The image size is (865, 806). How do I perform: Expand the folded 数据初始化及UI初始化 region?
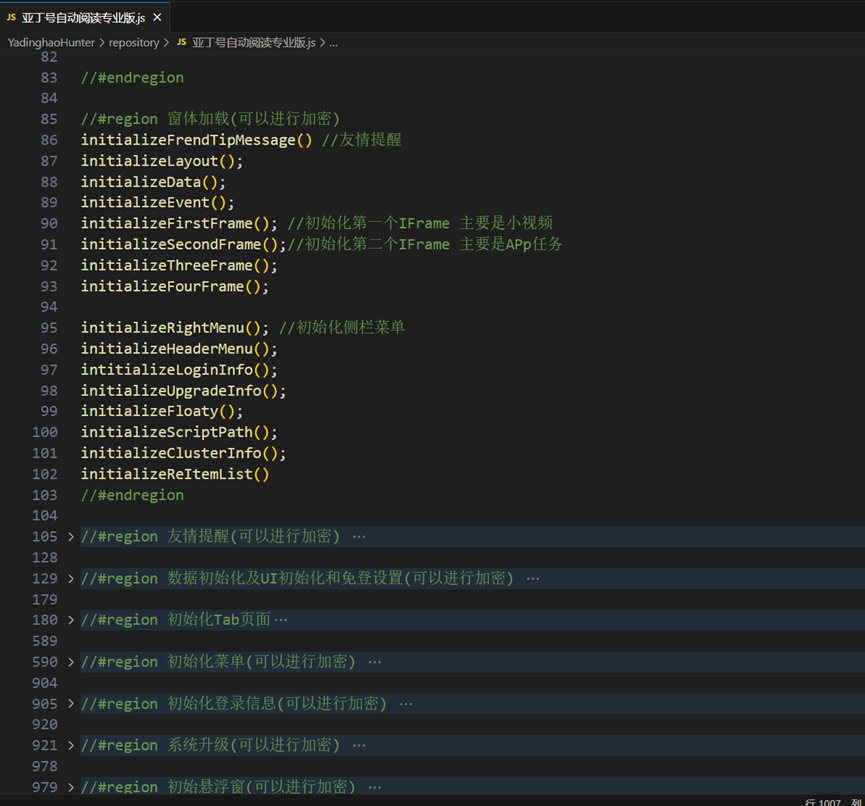click(71, 578)
